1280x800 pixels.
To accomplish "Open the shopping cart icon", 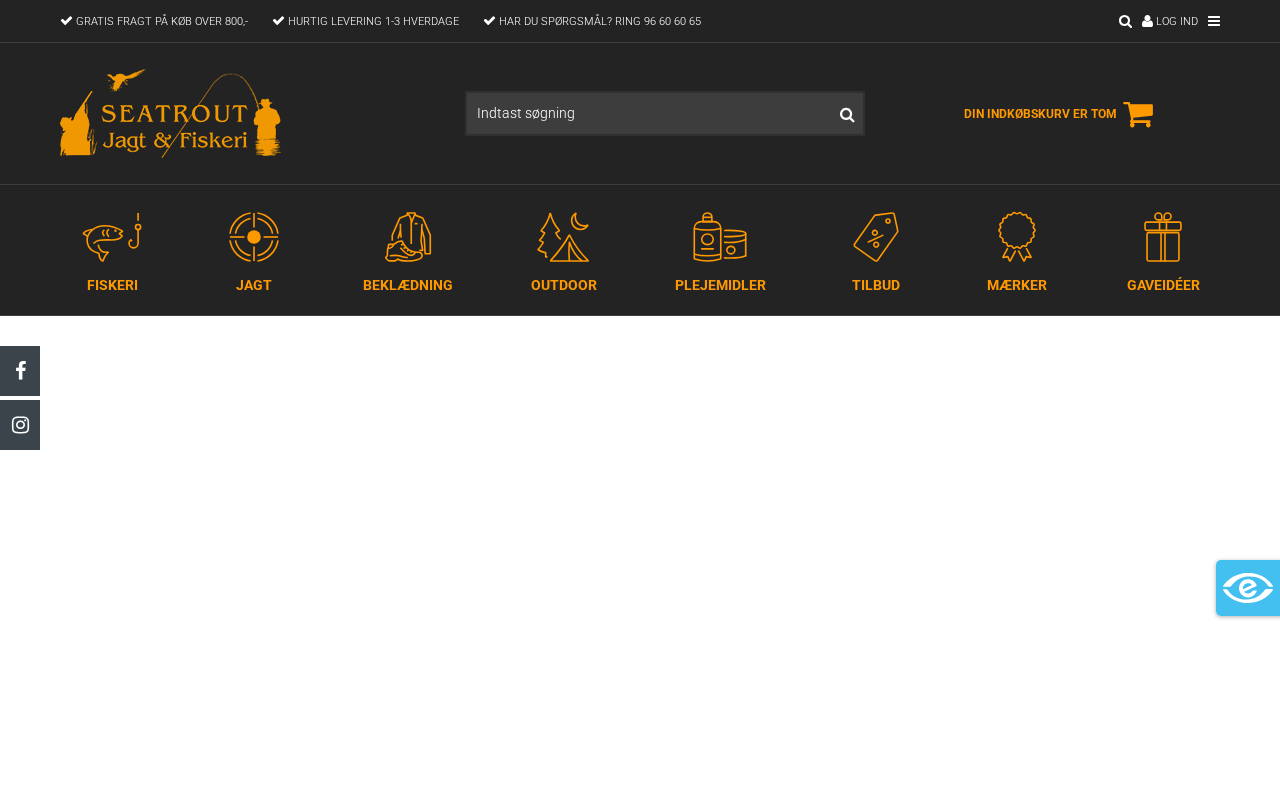I will coord(1138,114).
